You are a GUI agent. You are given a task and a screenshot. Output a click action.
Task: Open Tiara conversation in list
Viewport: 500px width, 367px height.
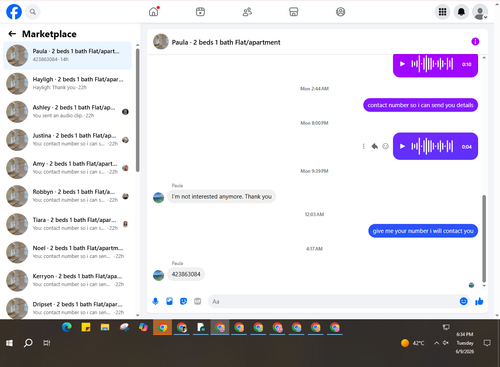(67, 224)
